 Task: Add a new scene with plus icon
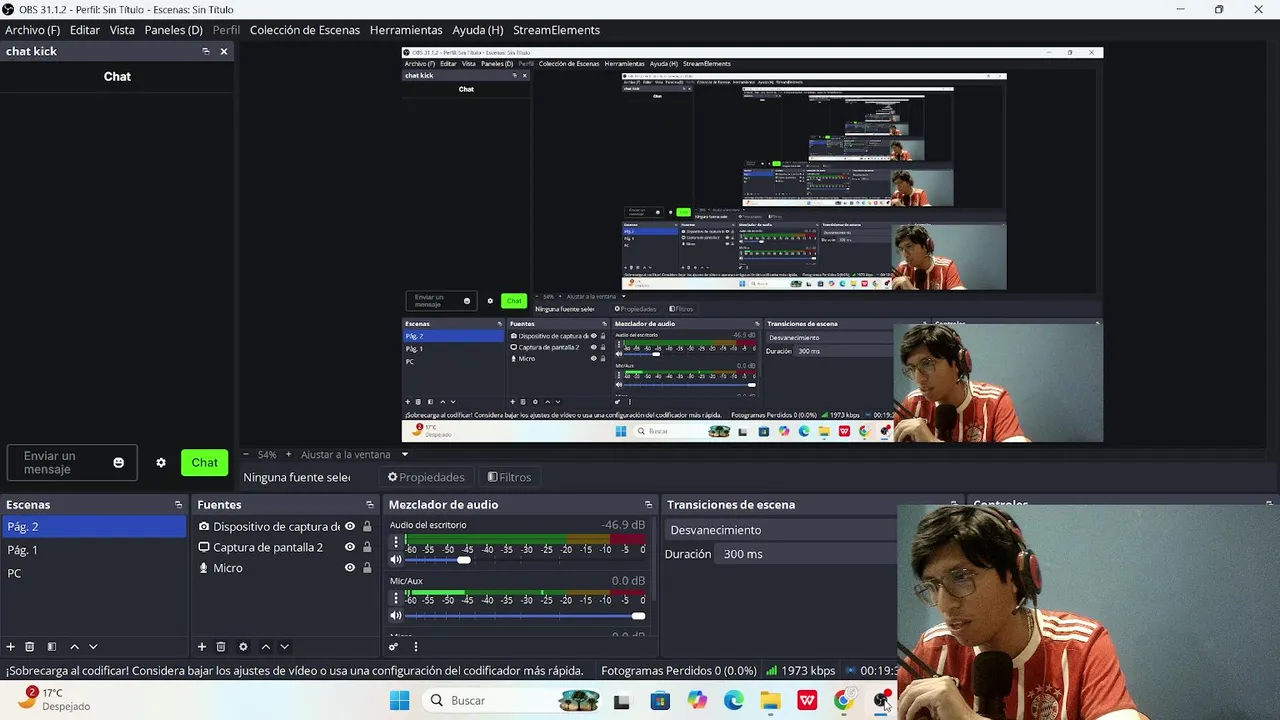point(11,647)
